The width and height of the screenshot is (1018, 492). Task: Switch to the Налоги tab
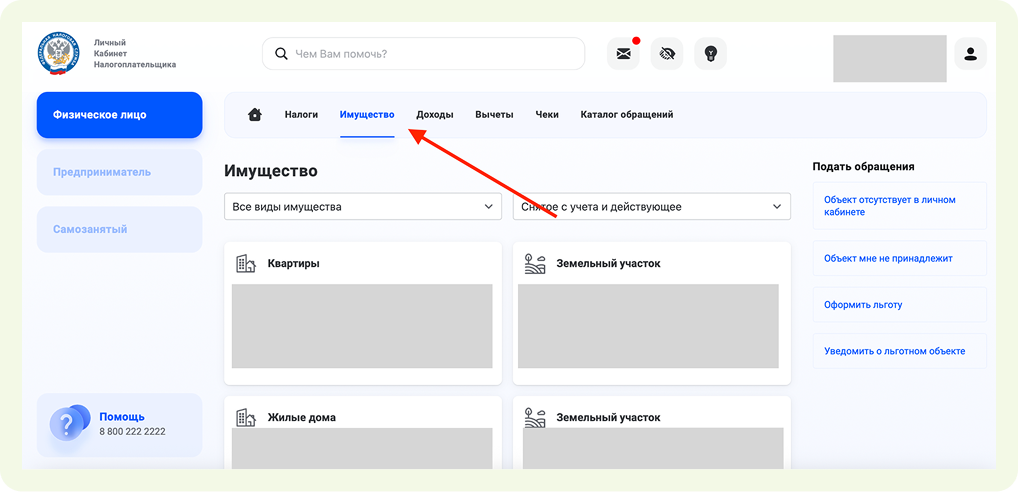(x=301, y=115)
